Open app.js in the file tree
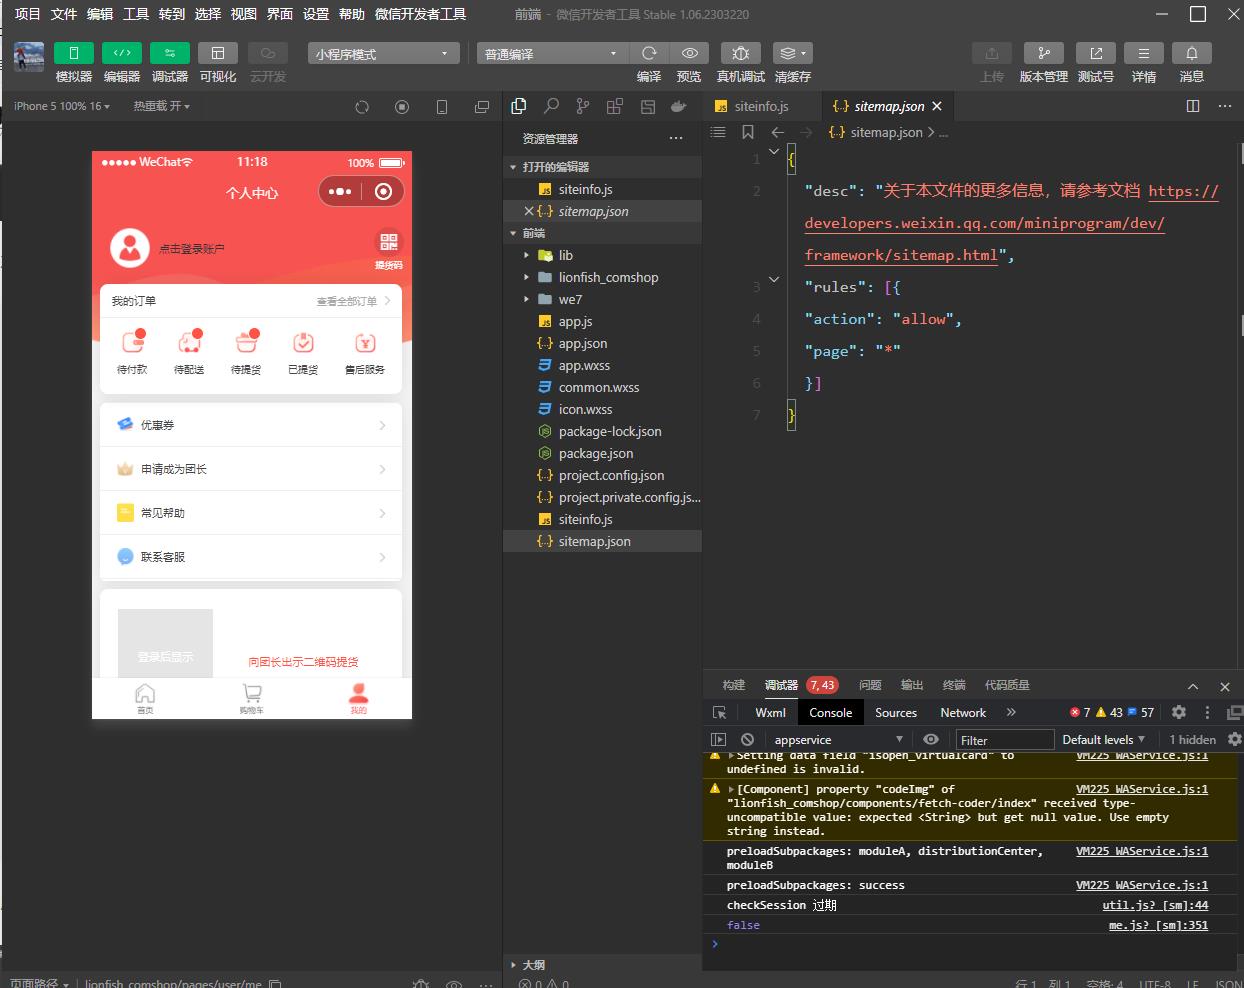 click(602, 321)
